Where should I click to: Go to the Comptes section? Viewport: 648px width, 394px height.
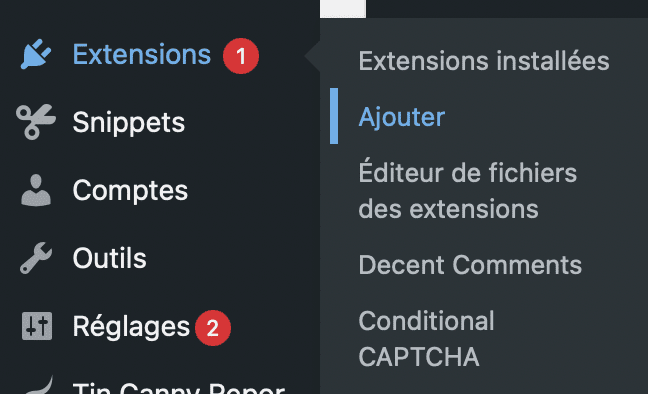[130, 191]
